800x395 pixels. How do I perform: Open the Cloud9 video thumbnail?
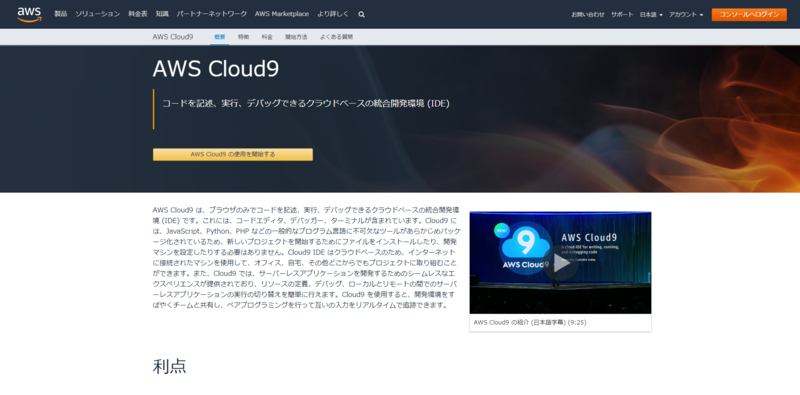click(x=560, y=263)
